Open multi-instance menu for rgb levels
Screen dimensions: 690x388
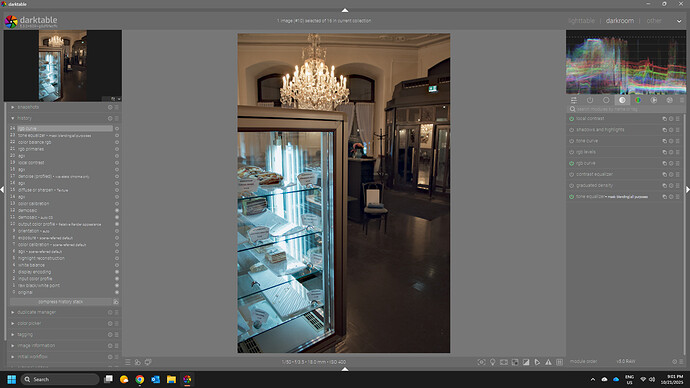point(664,152)
